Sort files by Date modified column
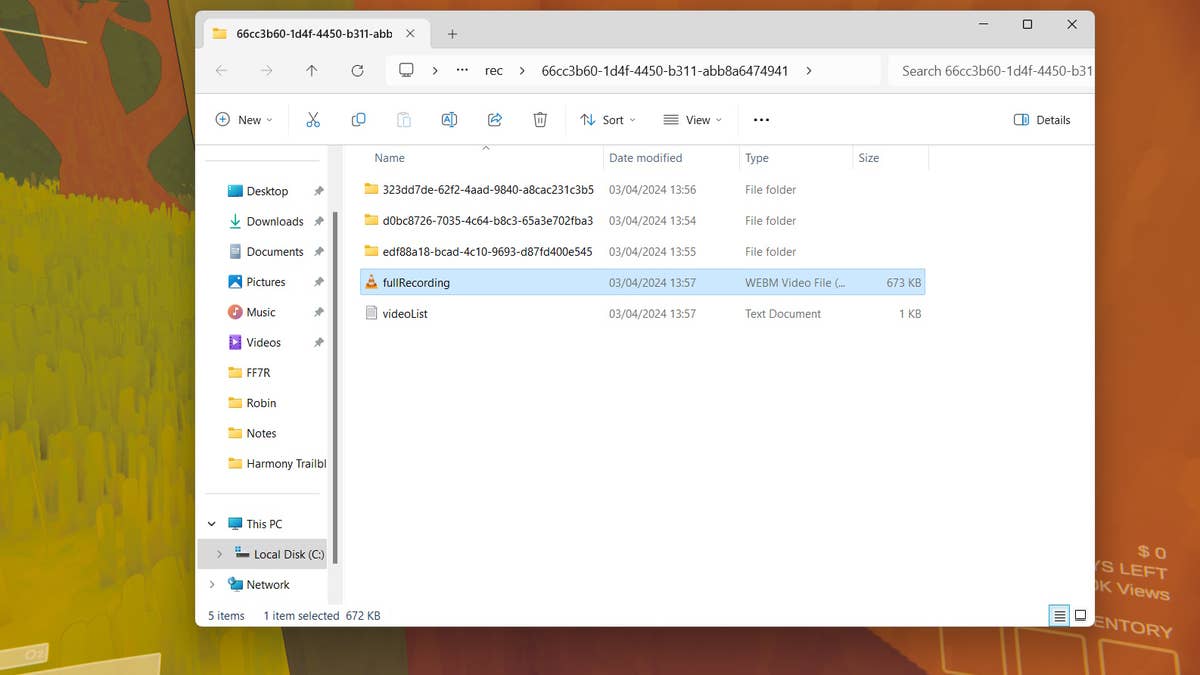The width and height of the screenshot is (1200, 675). pos(645,158)
